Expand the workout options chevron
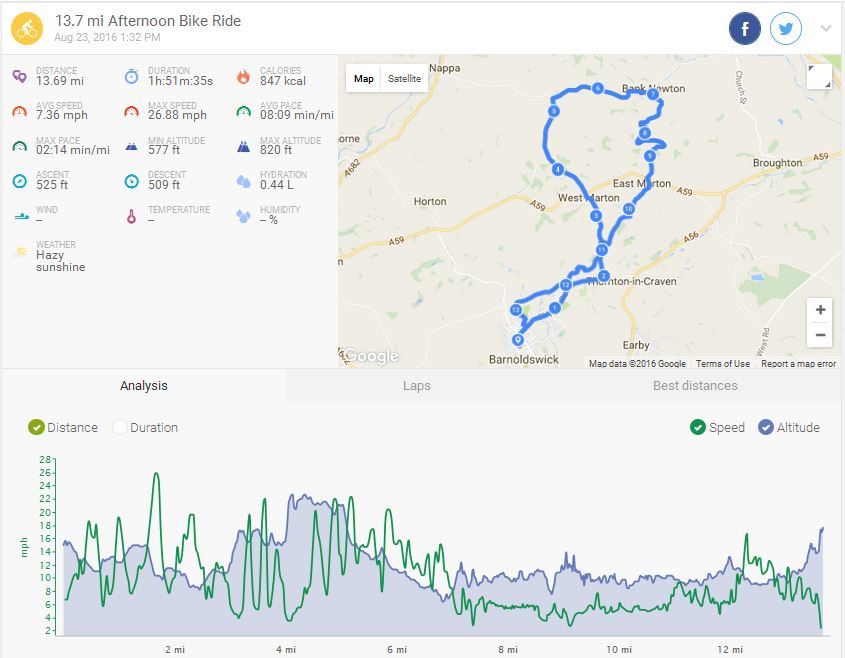The width and height of the screenshot is (845, 658). coord(826,29)
